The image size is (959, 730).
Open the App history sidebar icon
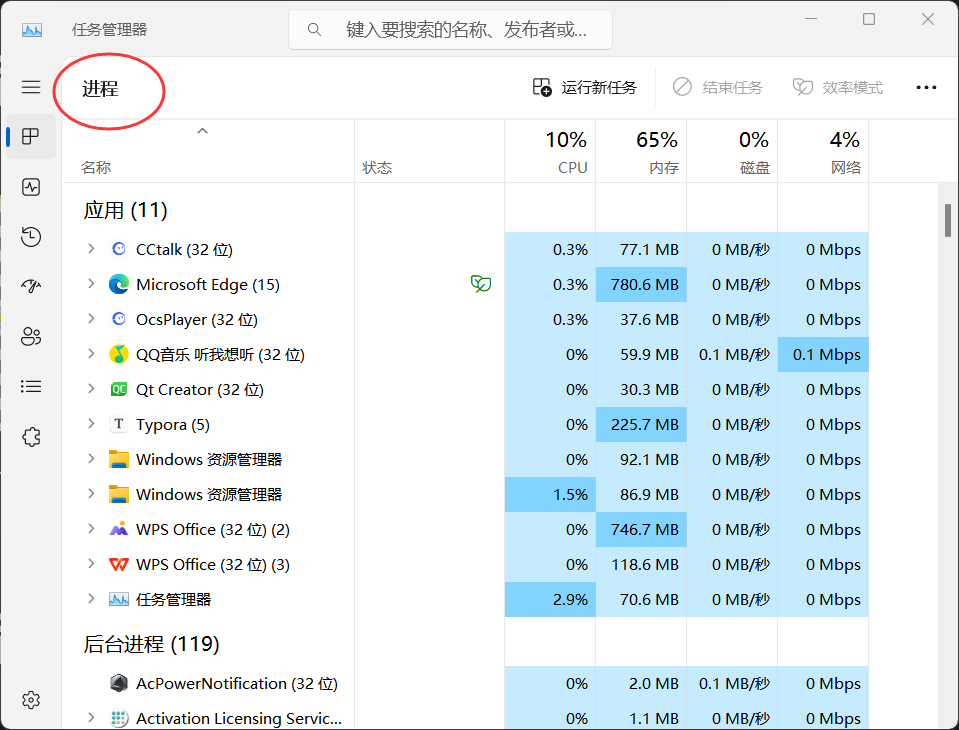[x=31, y=237]
